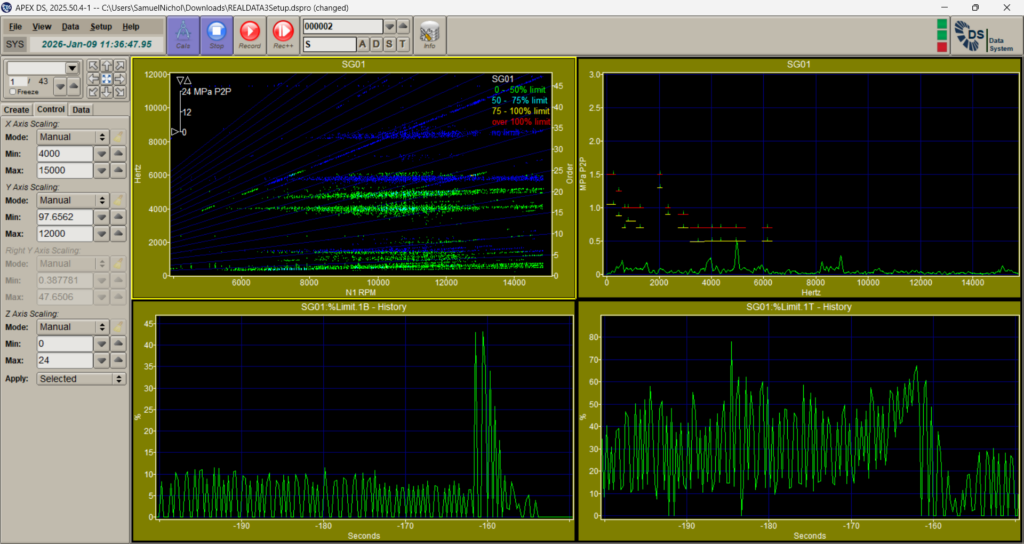This screenshot has height=544, width=1024.
Task: Start recording with the Record icon
Action: [250, 35]
